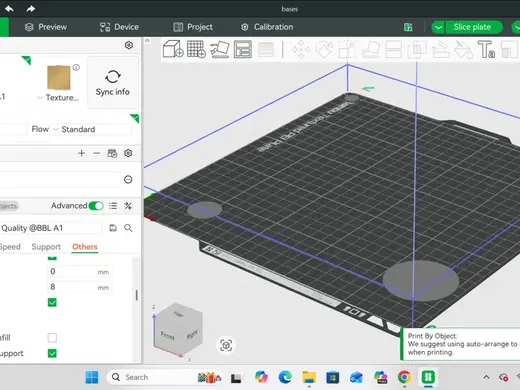Click the circled minus filament icon
This screenshot has height=390, width=520.
pyautogui.click(x=128, y=180)
